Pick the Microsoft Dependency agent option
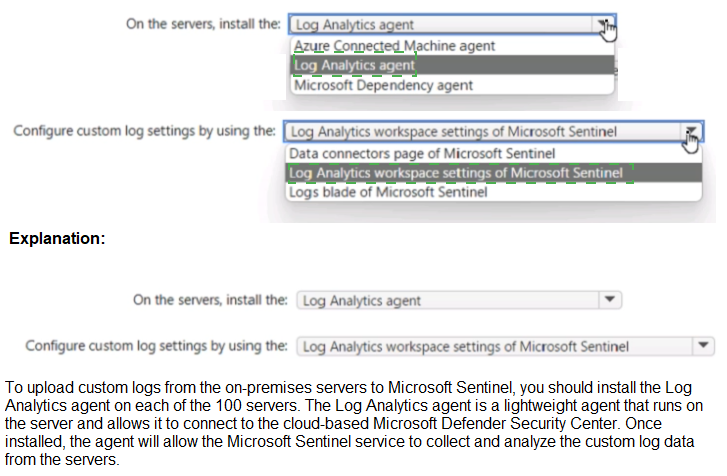Image resolution: width=727 pixels, height=476 pixels. 385,85
